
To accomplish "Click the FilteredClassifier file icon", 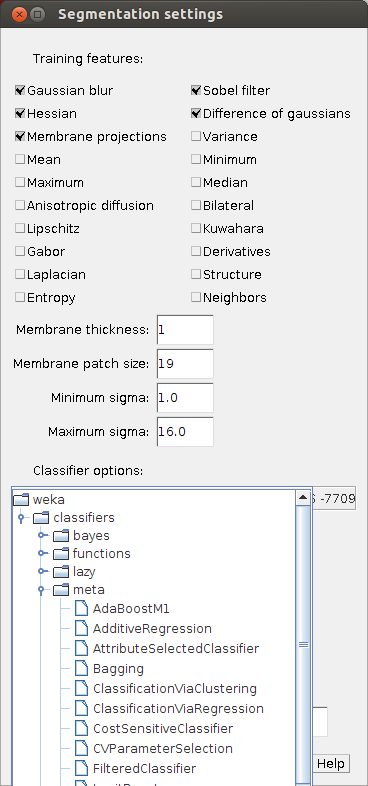I will coord(81,768).
